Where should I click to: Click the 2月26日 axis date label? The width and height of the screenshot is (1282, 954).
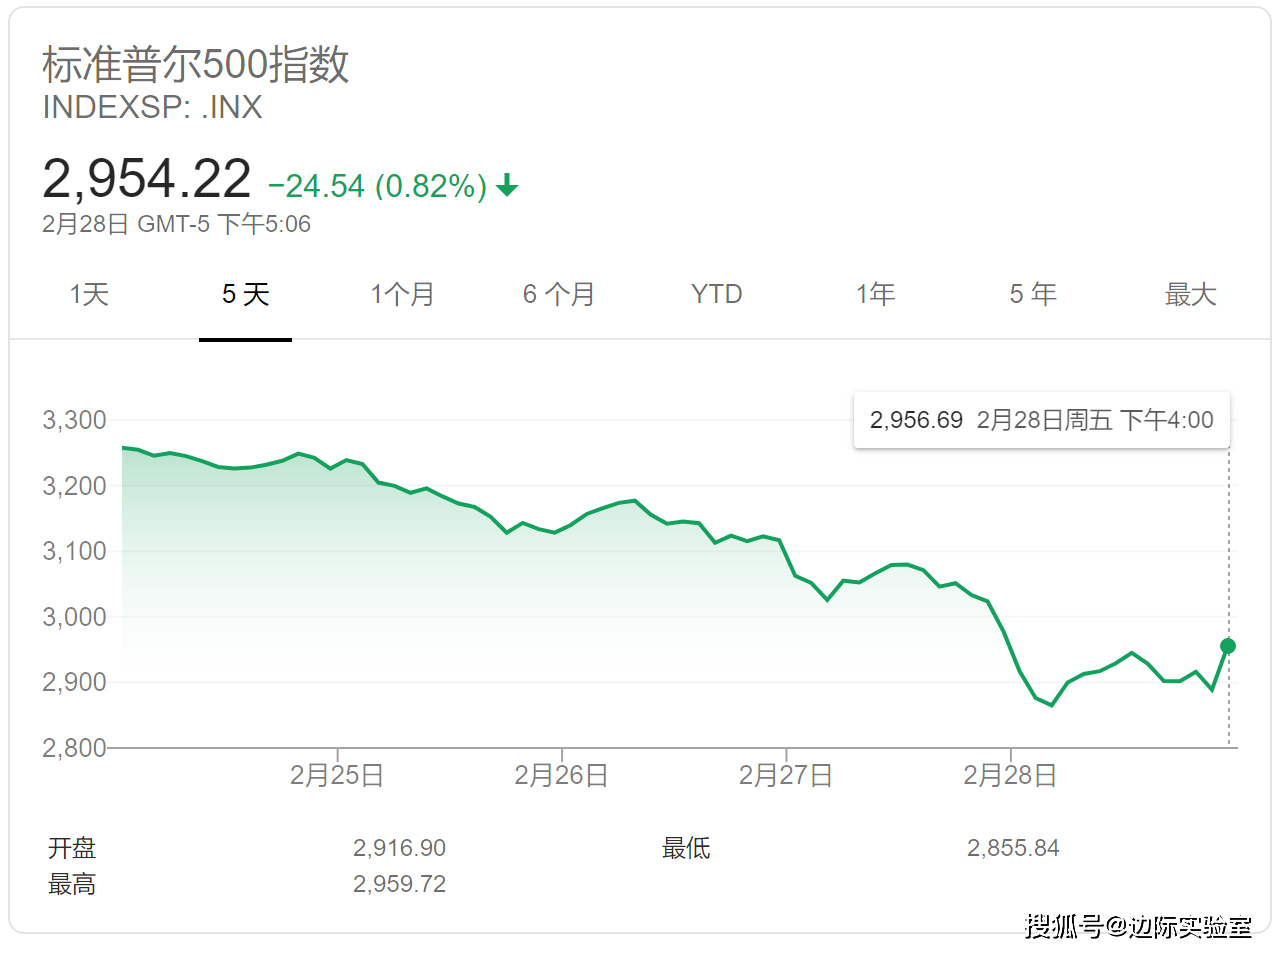pyautogui.click(x=561, y=775)
